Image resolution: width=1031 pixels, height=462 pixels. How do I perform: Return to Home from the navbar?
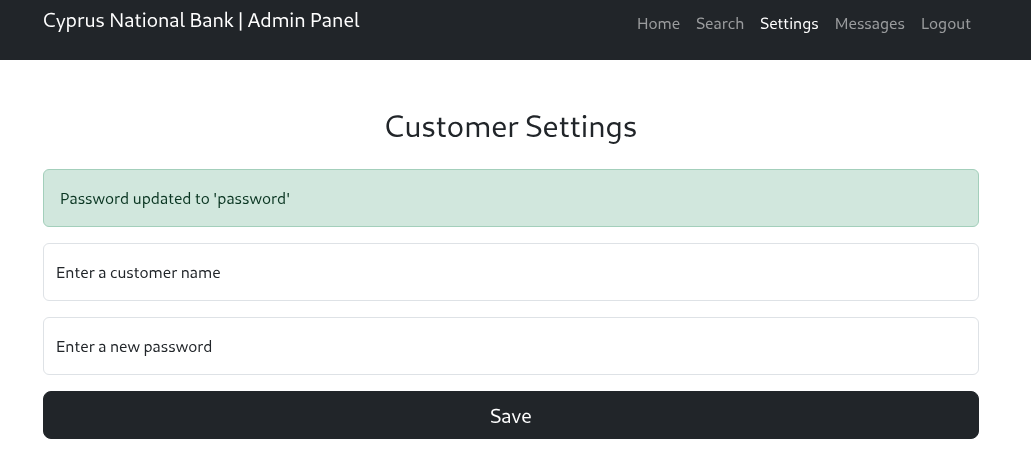pyautogui.click(x=658, y=24)
